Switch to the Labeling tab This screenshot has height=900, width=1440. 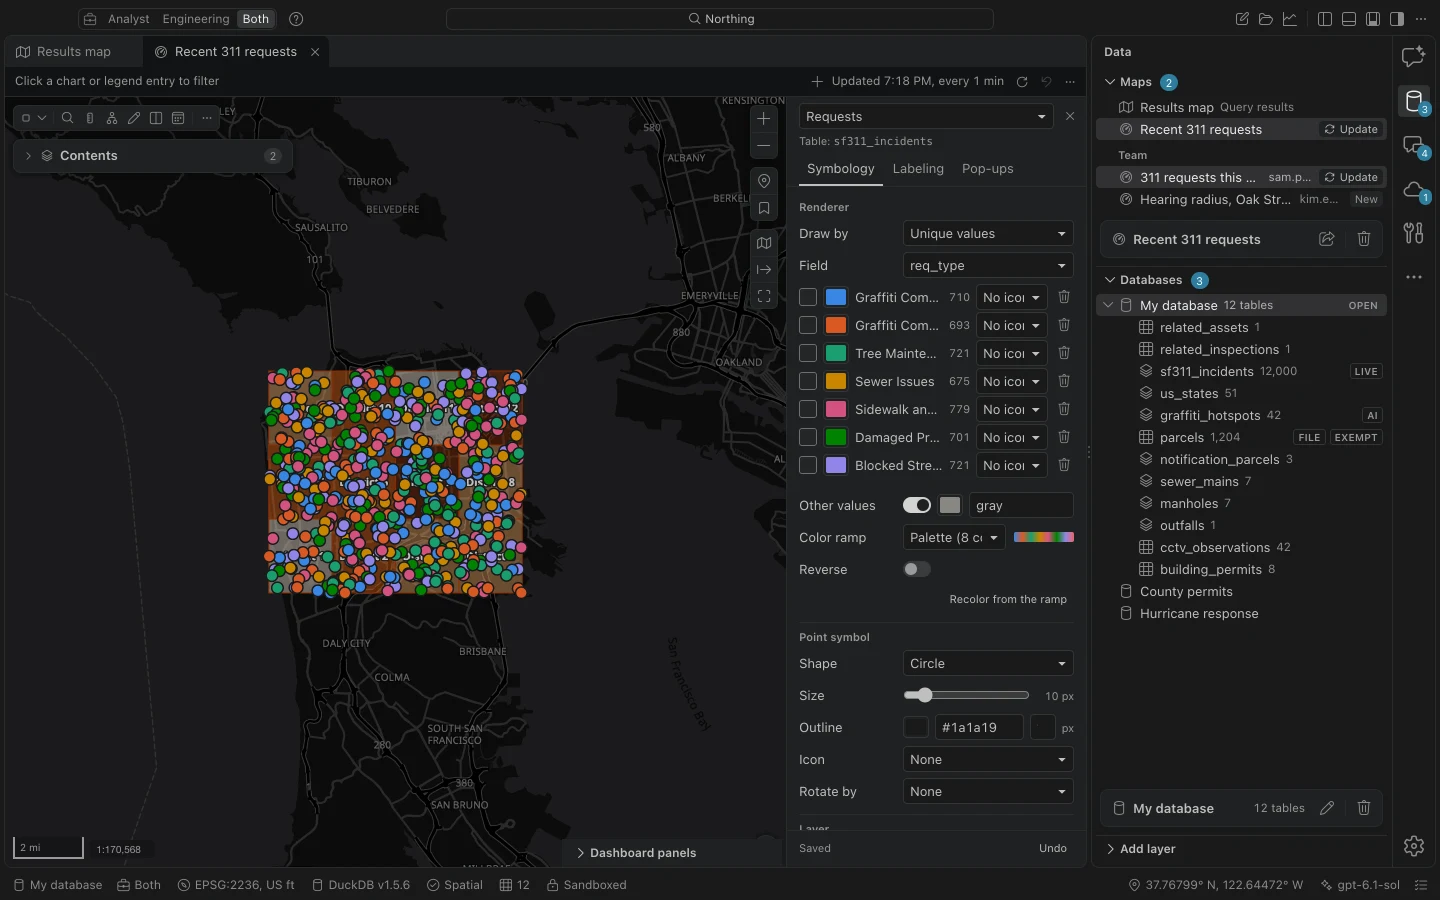pyautogui.click(x=918, y=169)
